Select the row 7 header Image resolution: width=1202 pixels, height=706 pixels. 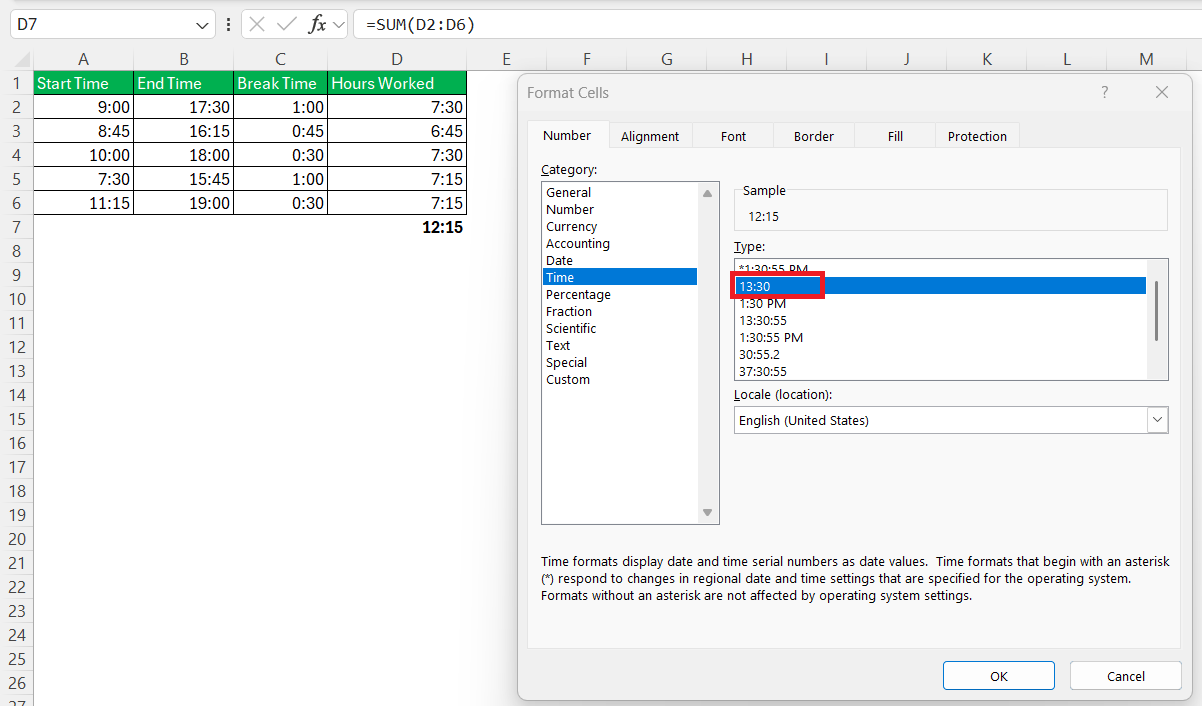(16, 227)
